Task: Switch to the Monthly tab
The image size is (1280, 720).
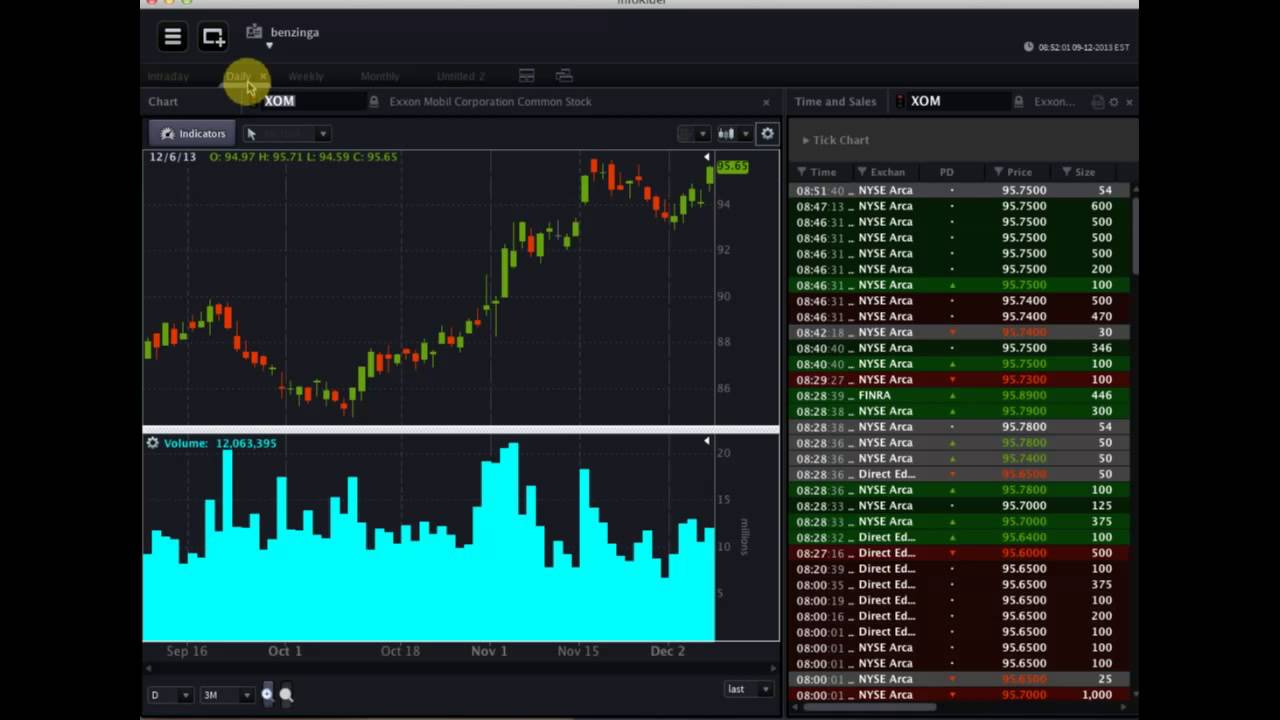Action: [x=379, y=76]
